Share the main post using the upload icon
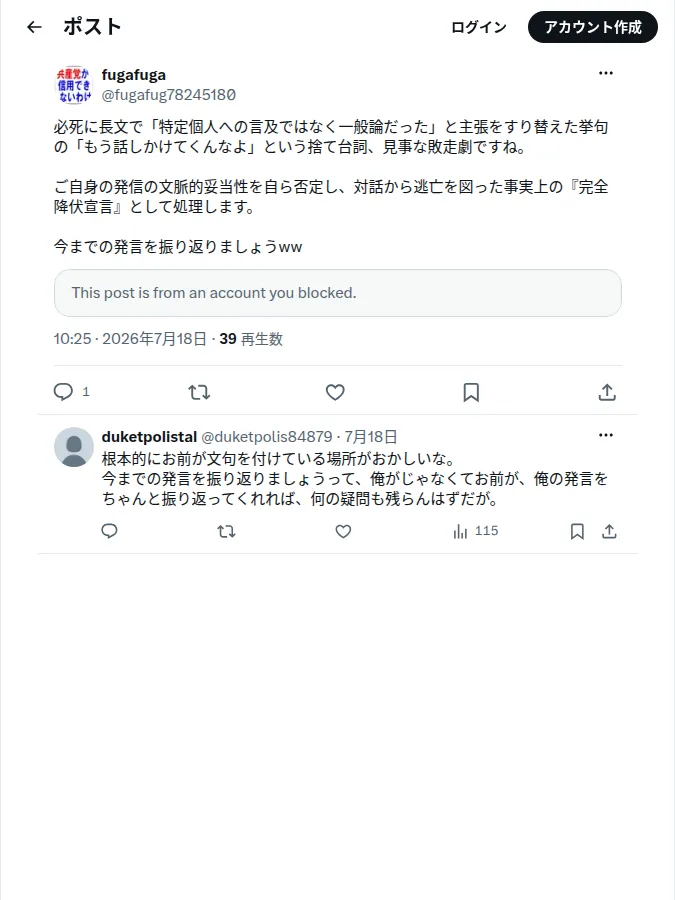 [x=607, y=393]
